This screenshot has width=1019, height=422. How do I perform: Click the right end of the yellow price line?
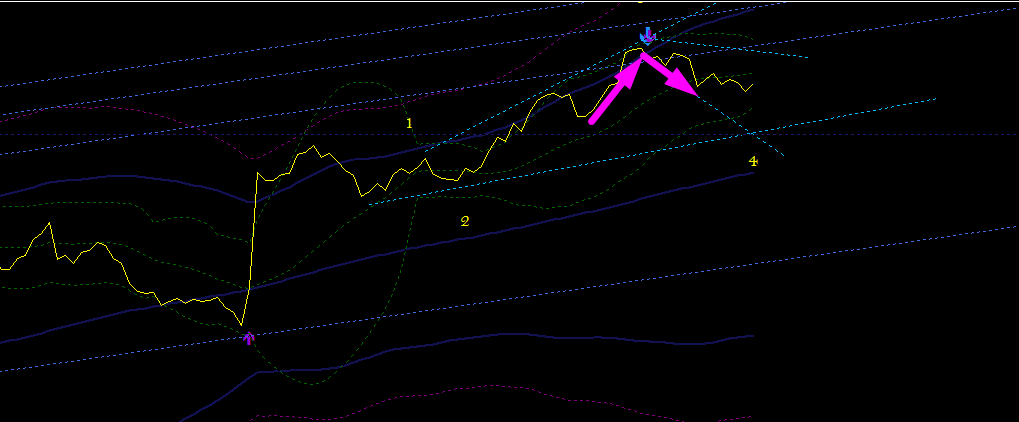(x=752, y=85)
